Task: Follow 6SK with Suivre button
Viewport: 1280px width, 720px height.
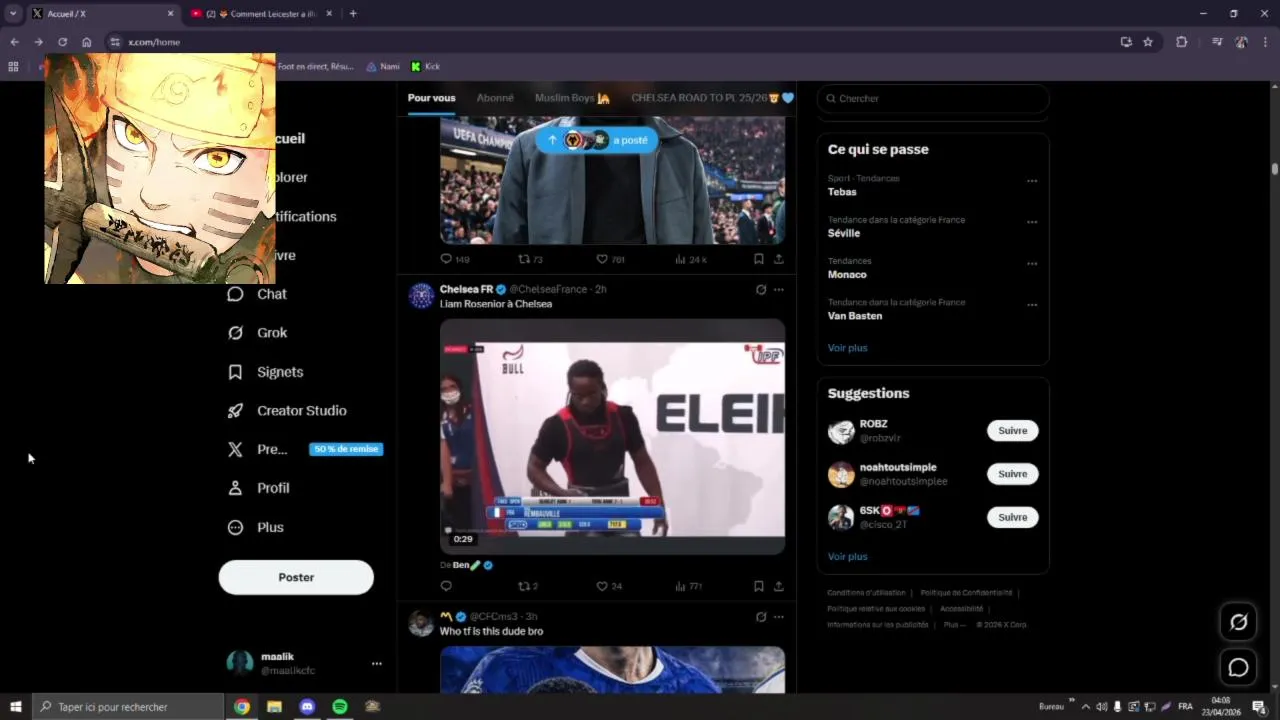Action: click(x=1012, y=517)
